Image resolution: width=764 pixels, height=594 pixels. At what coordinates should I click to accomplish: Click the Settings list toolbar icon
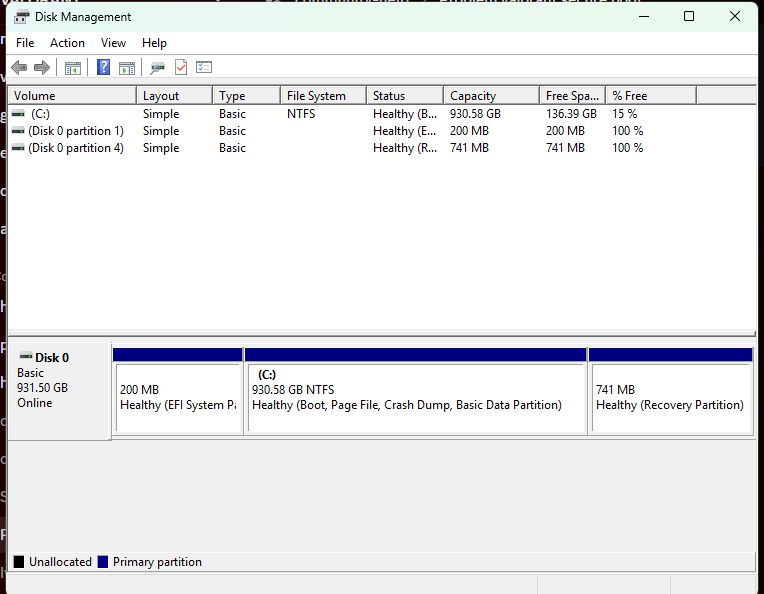point(204,67)
